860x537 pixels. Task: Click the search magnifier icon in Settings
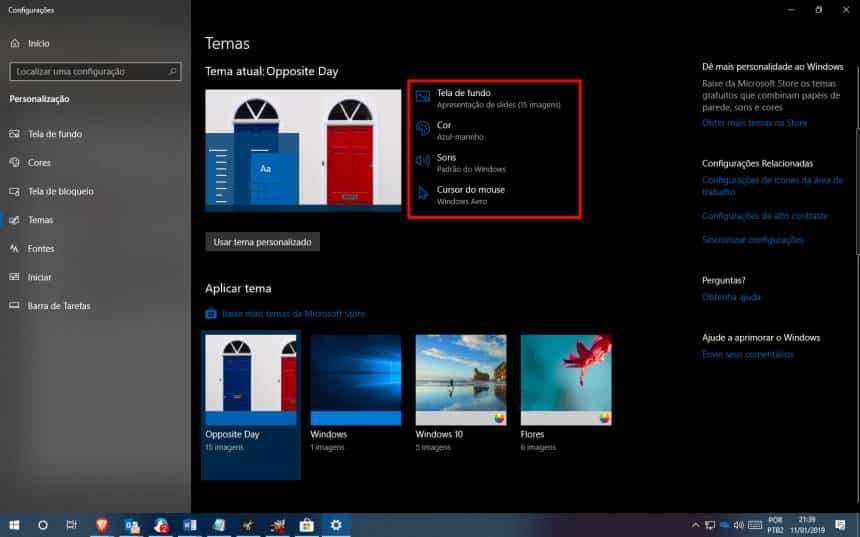[x=172, y=71]
